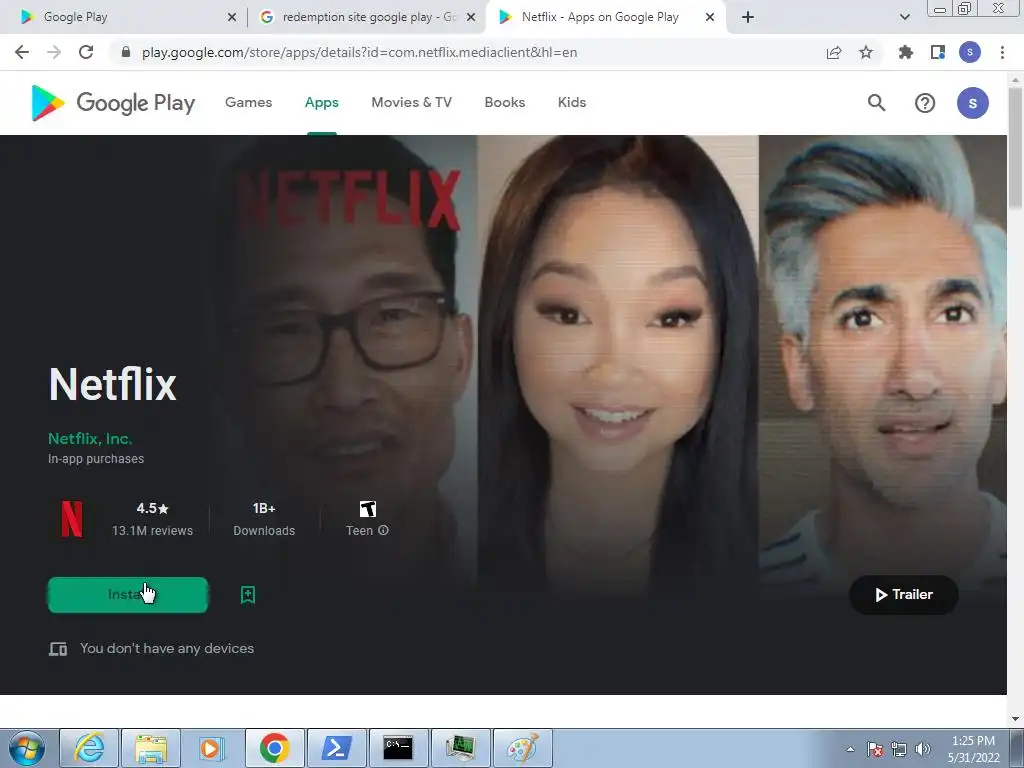Open Chrome extensions puzzle icon
The width and height of the screenshot is (1024, 768).
[x=905, y=52]
